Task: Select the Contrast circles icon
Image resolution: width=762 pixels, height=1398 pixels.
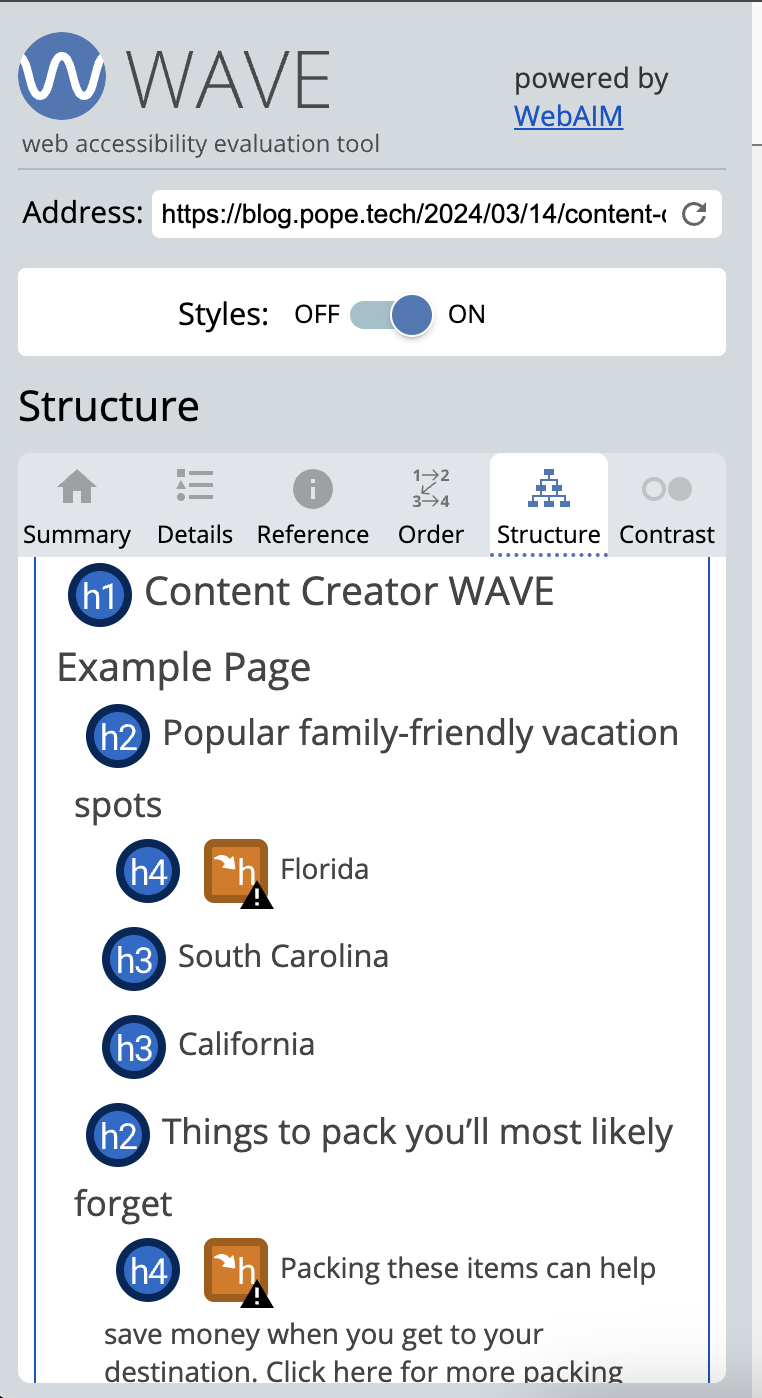Action: [x=667, y=487]
